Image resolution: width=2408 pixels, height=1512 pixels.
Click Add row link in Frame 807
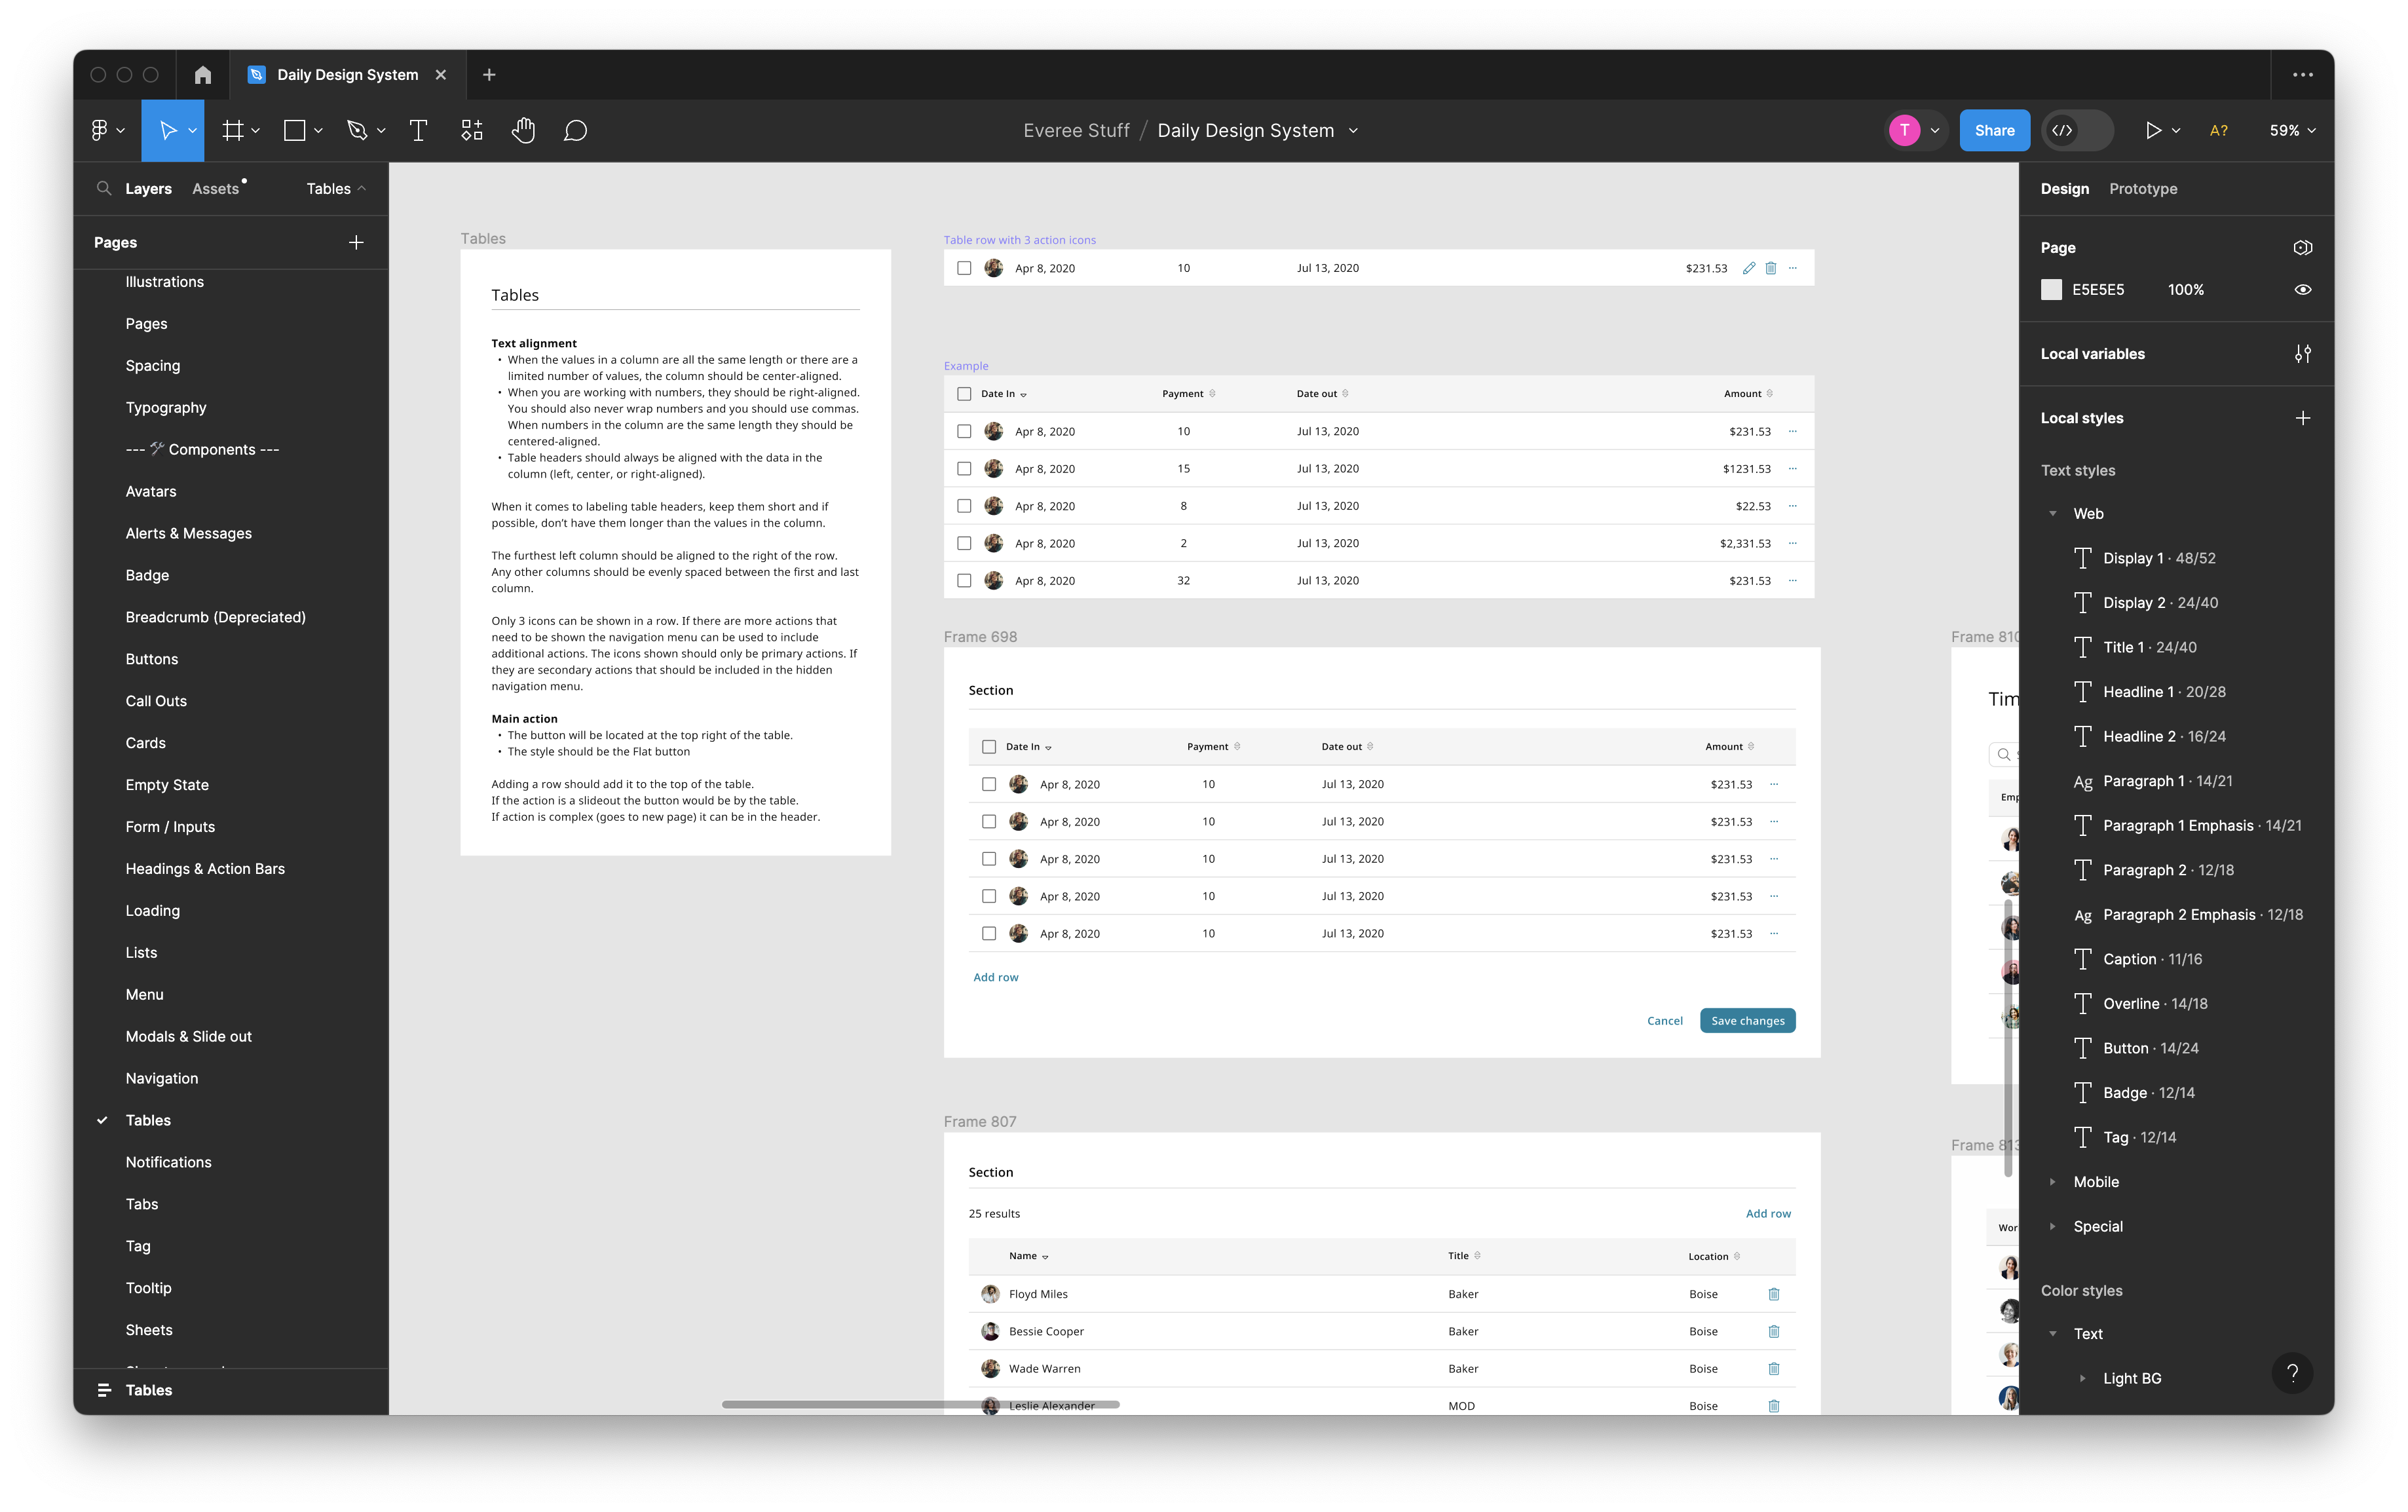[x=1768, y=1213]
